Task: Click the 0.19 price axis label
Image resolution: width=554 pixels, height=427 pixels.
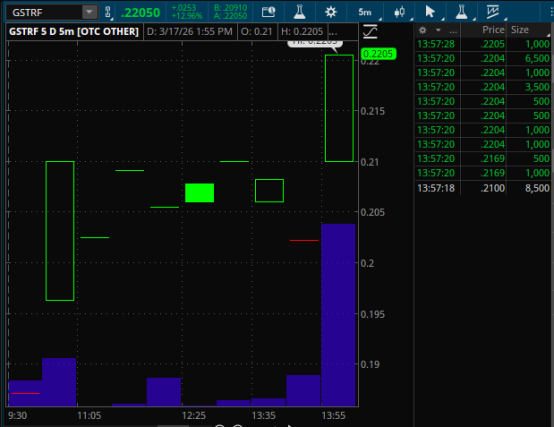Action: click(370, 364)
